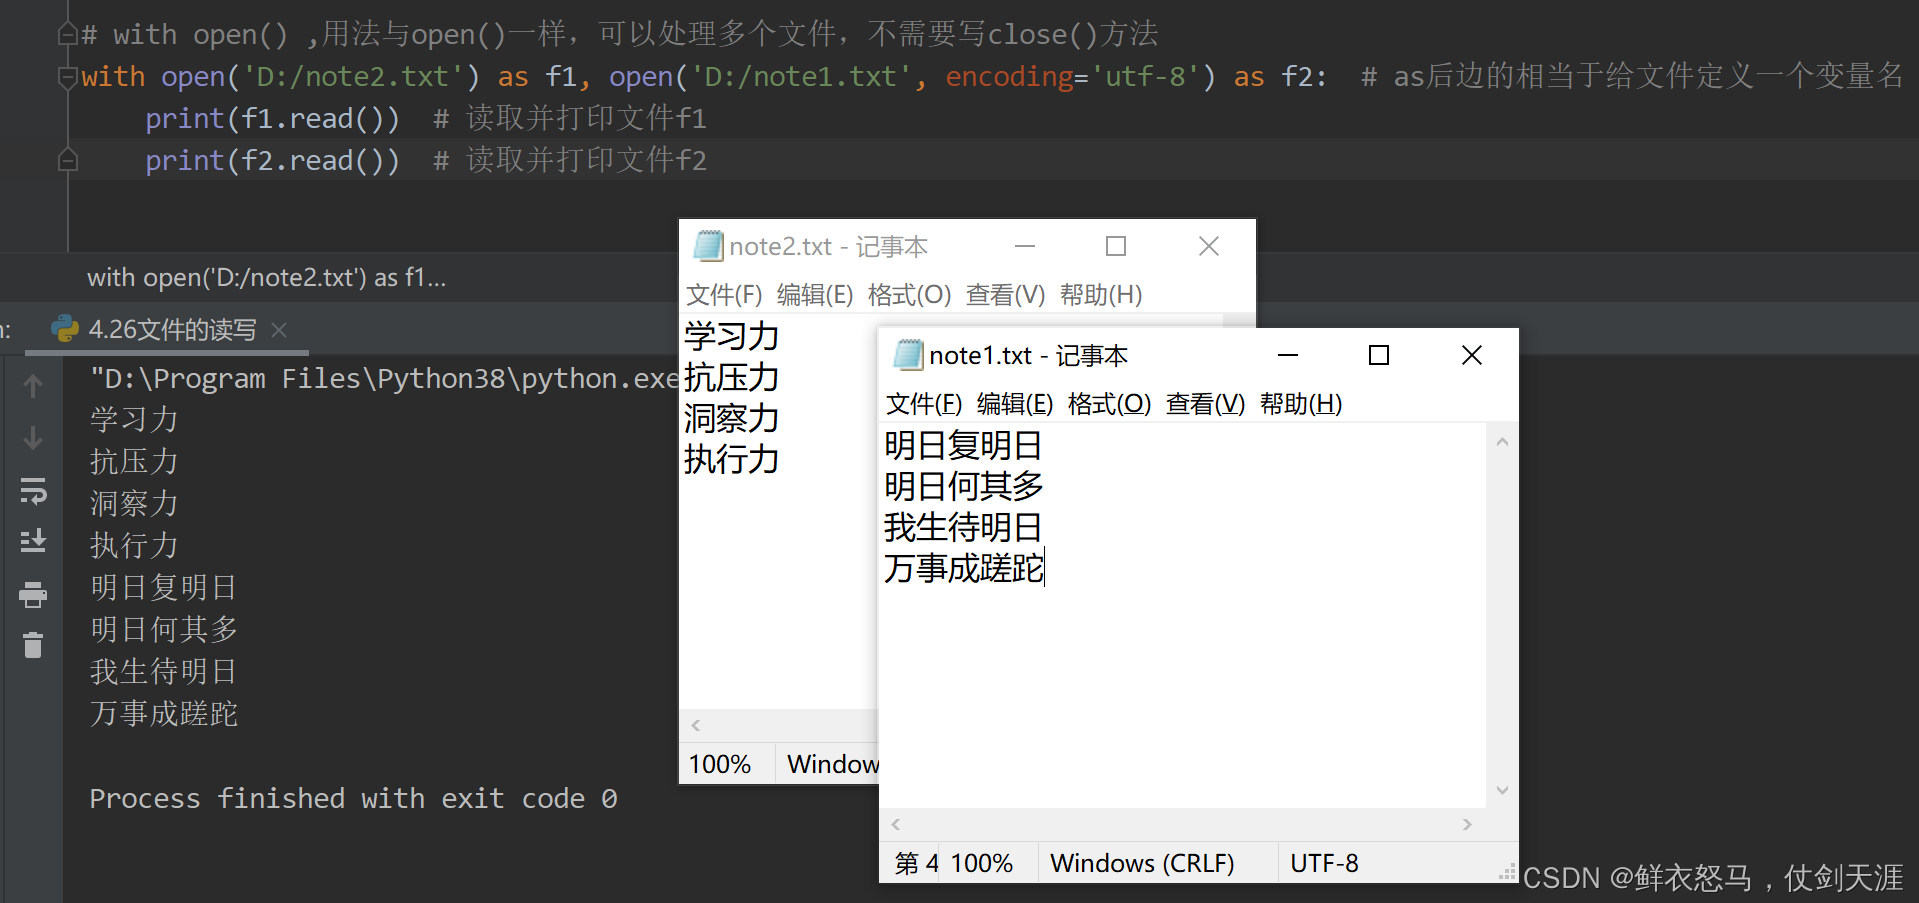This screenshot has height=903, width=1919.
Task: Click the scroll up arrow in the note1.txt window
Action: pyautogui.click(x=1502, y=441)
